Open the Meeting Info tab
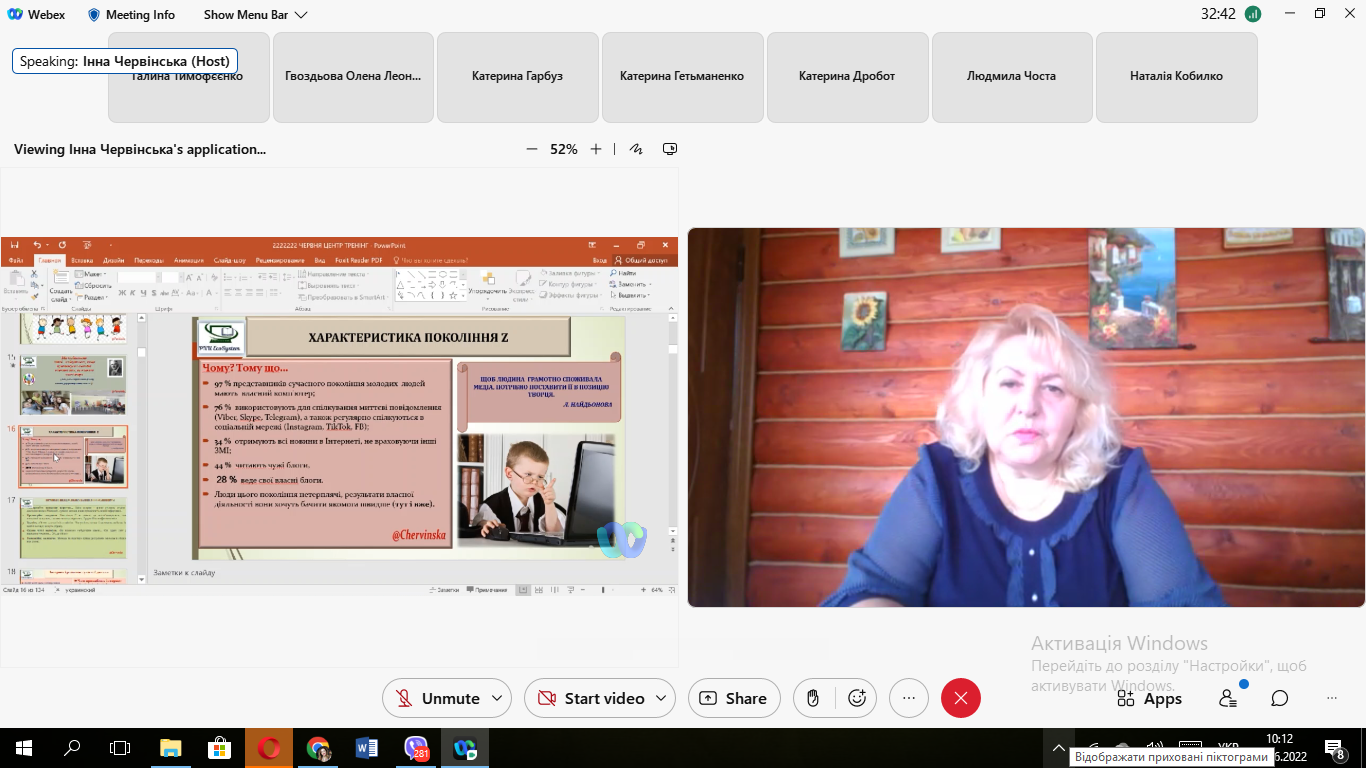Image resolution: width=1366 pixels, height=768 pixels. (131, 15)
